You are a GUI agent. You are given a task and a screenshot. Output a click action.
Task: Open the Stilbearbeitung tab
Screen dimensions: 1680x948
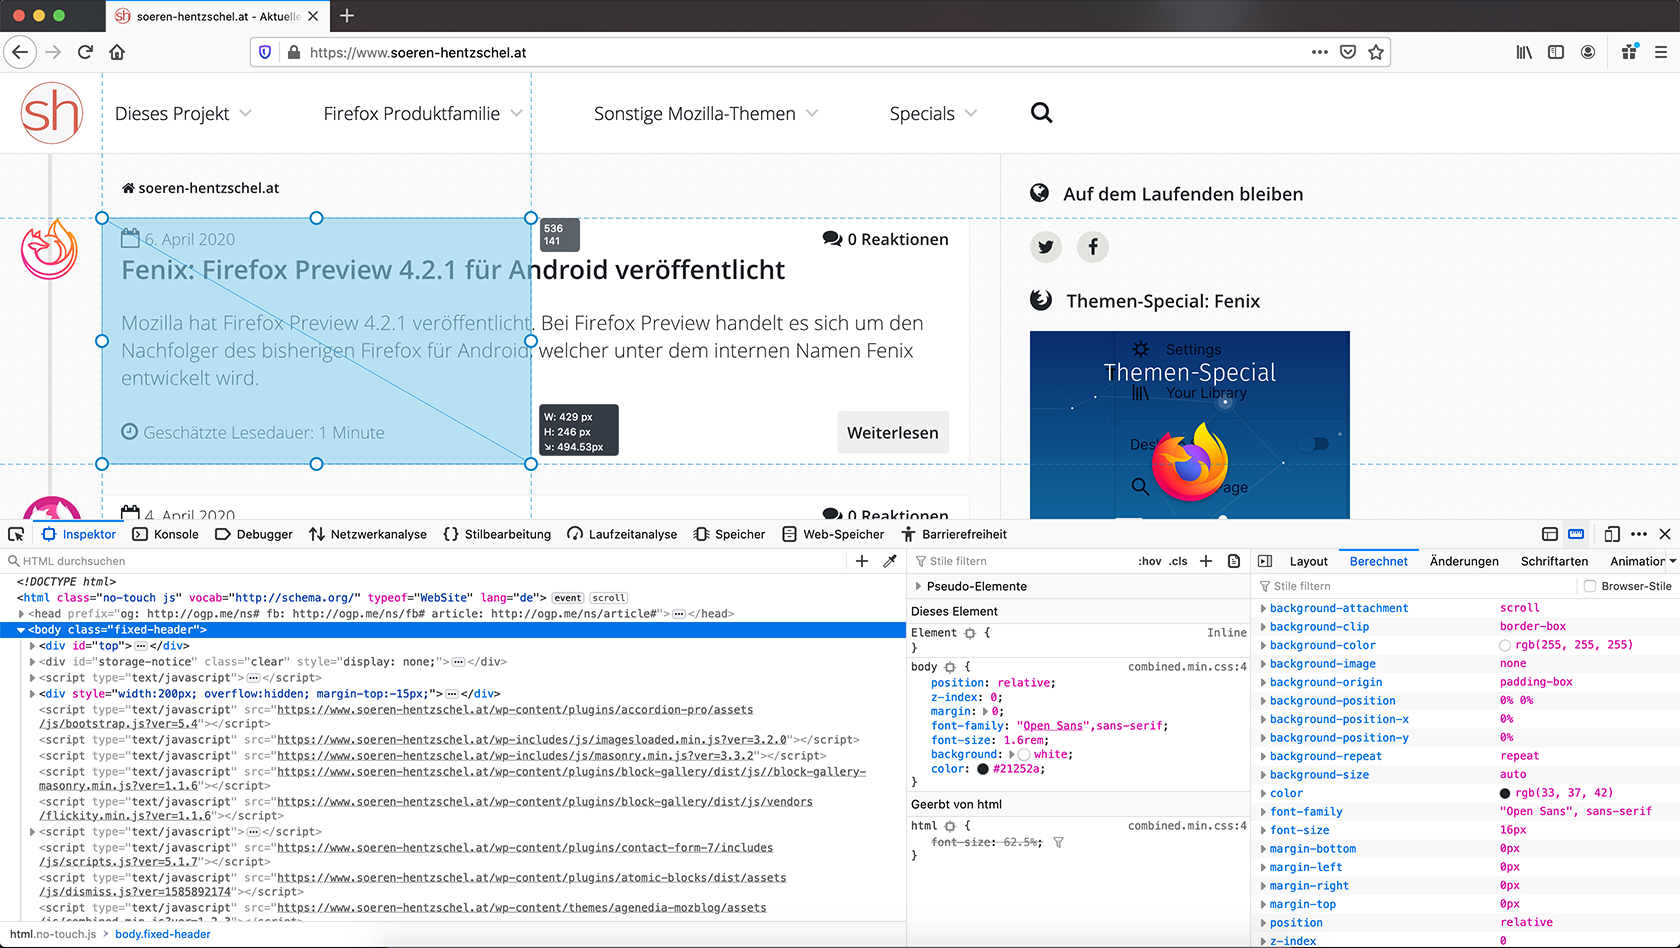coord(497,534)
